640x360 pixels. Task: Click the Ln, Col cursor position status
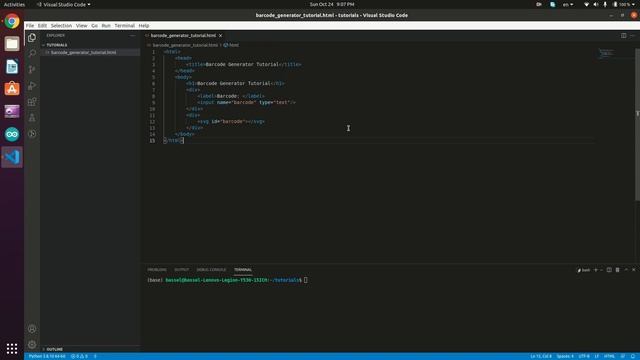coord(541,356)
